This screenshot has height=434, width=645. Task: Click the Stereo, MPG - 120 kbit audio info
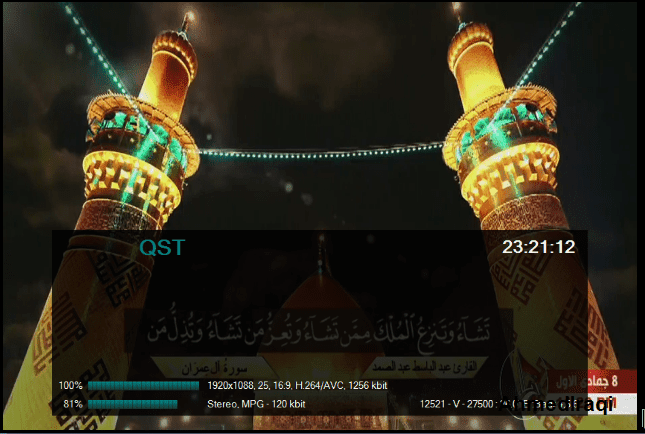coord(256,404)
